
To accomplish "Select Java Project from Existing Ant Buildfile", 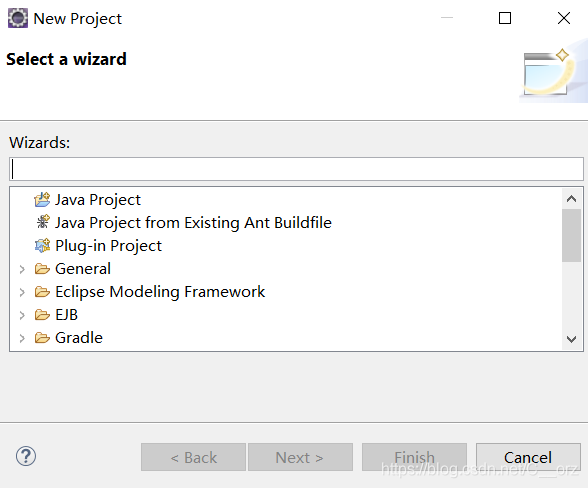I will click(x=193, y=222).
